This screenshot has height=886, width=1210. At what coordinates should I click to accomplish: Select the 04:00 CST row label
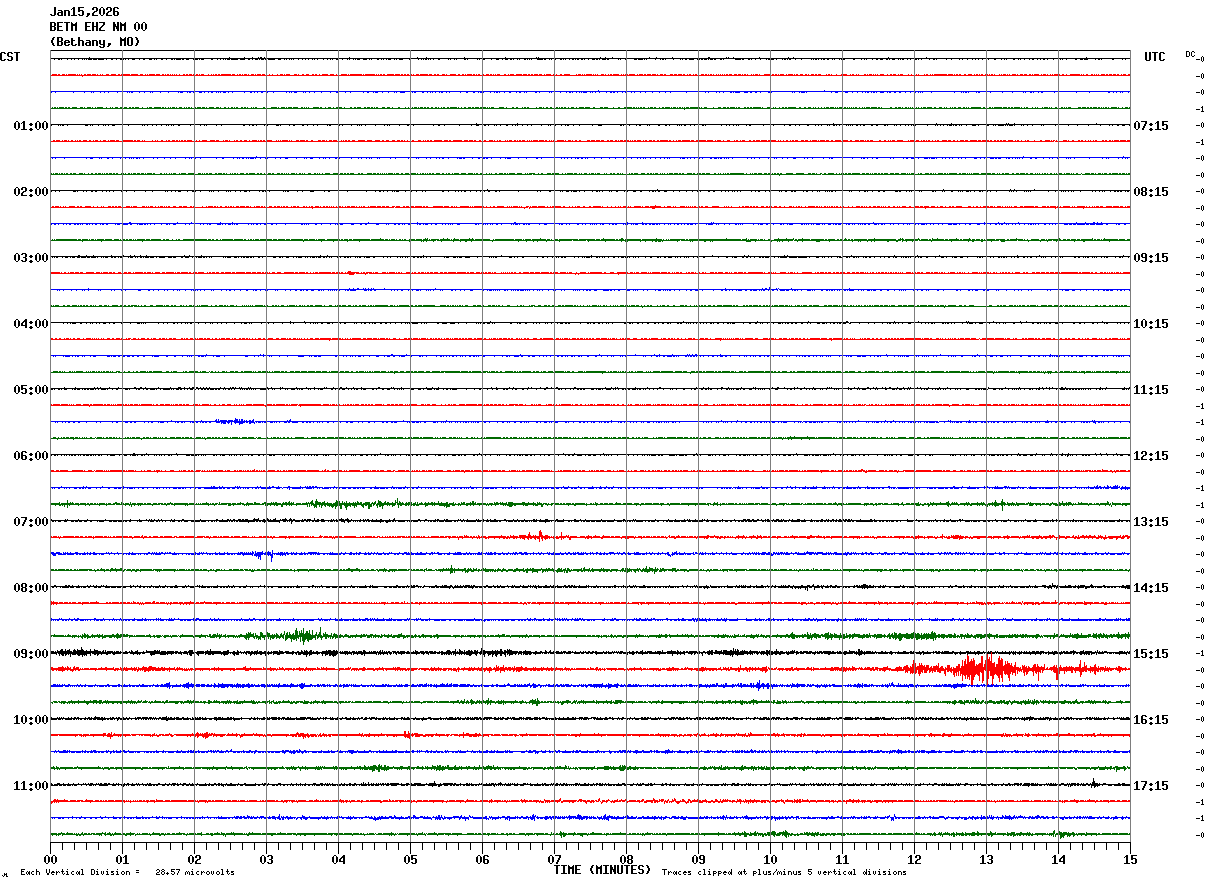click(x=30, y=324)
